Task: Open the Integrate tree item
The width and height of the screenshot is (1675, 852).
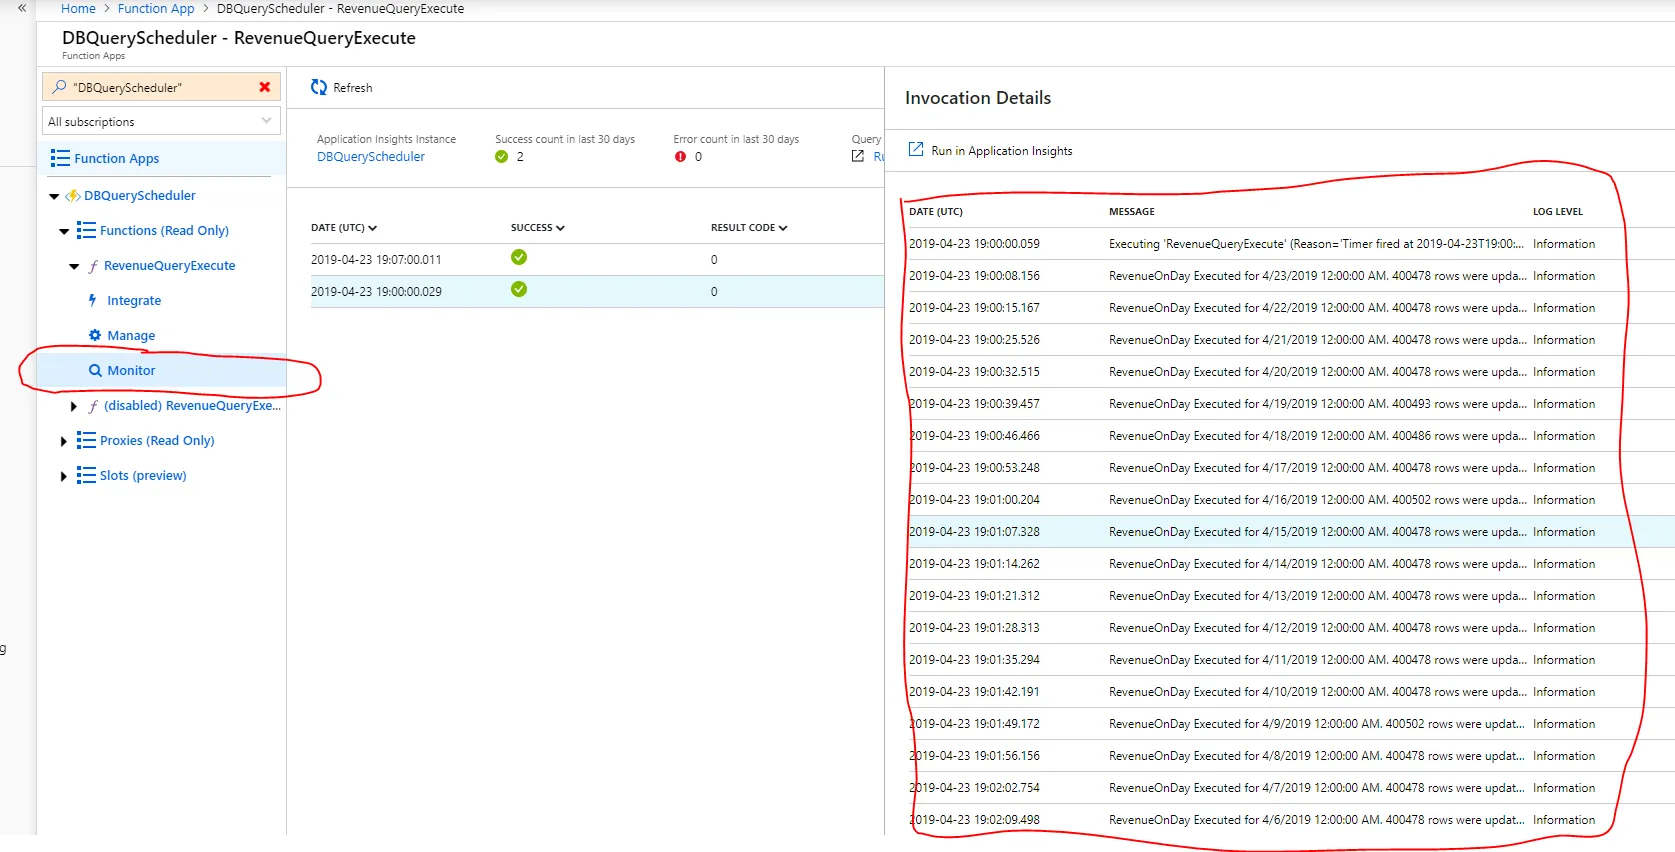Action: point(134,300)
